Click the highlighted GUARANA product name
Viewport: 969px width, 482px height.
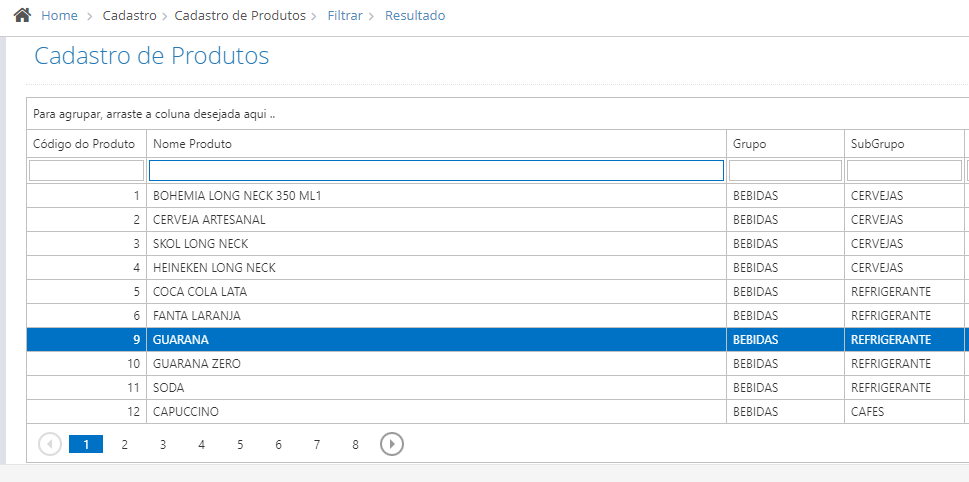point(180,340)
